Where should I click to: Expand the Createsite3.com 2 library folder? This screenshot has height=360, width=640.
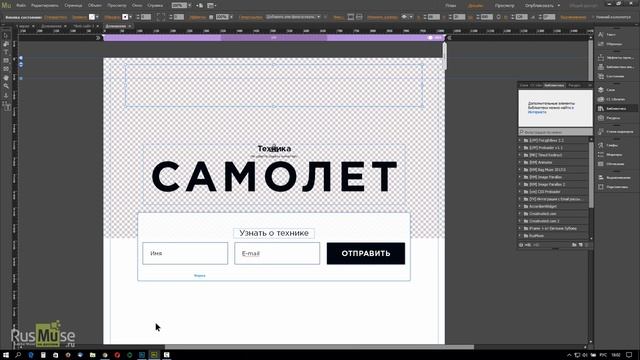tap(520, 221)
